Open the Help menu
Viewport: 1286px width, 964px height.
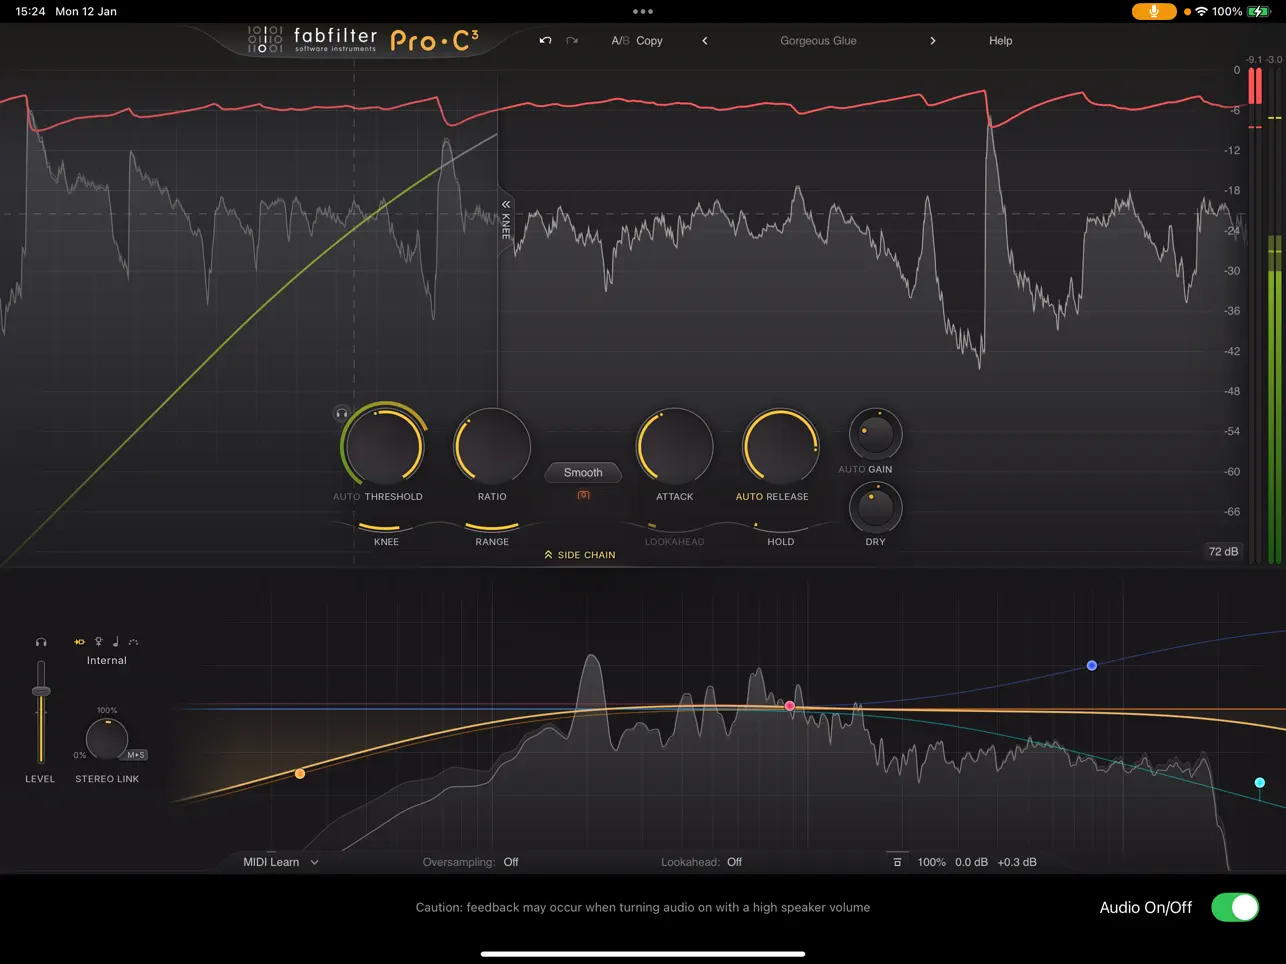(x=1000, y=40)
